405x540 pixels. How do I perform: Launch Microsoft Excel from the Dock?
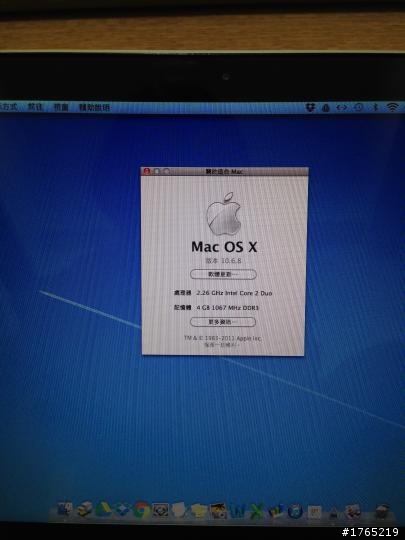[x=257, y=510]
